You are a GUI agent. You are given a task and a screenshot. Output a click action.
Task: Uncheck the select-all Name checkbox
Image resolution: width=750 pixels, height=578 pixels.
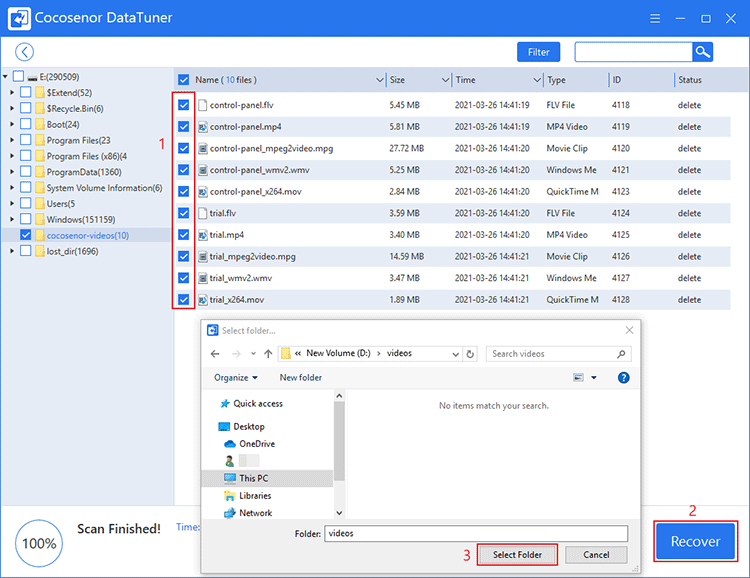click(183, 79)
